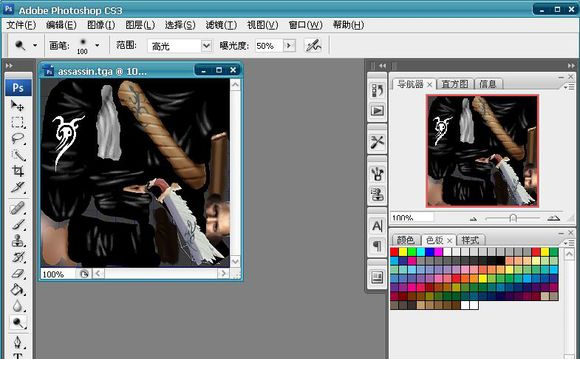Select the Lasso tool
Image resolution: width=580 pixels, height=373 pixels.
point(17,138)
